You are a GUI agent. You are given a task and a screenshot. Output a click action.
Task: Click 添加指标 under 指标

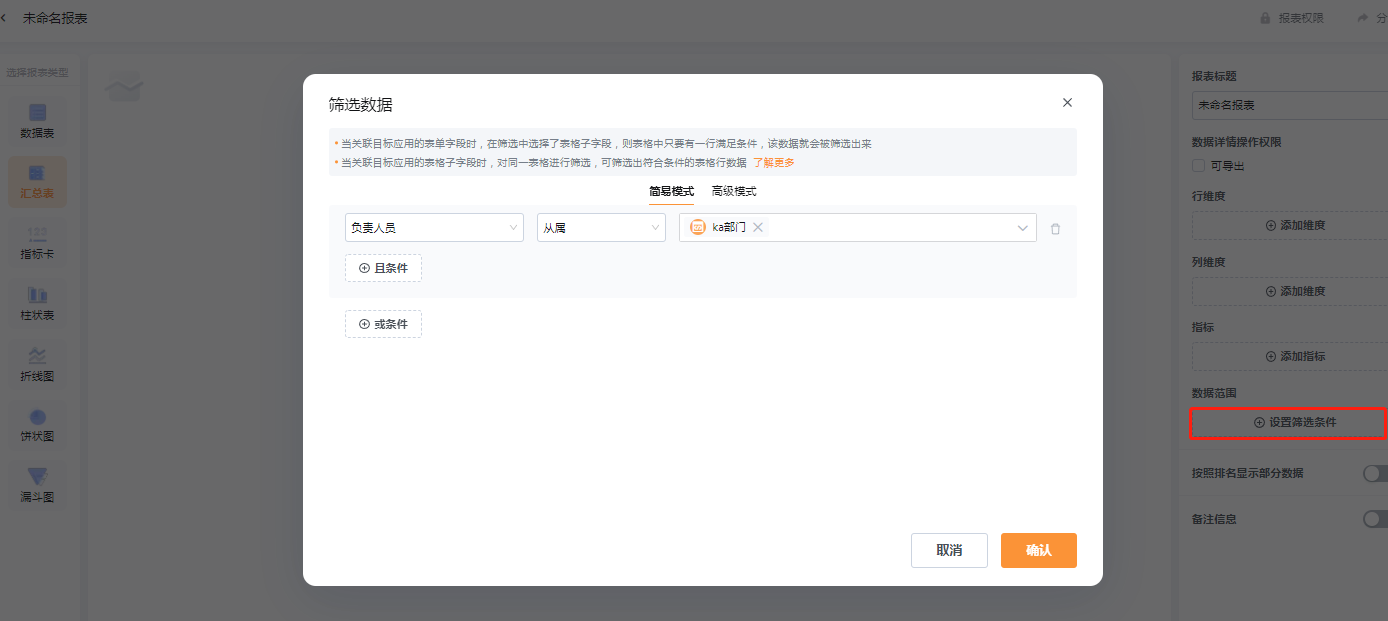[1290, 356]
